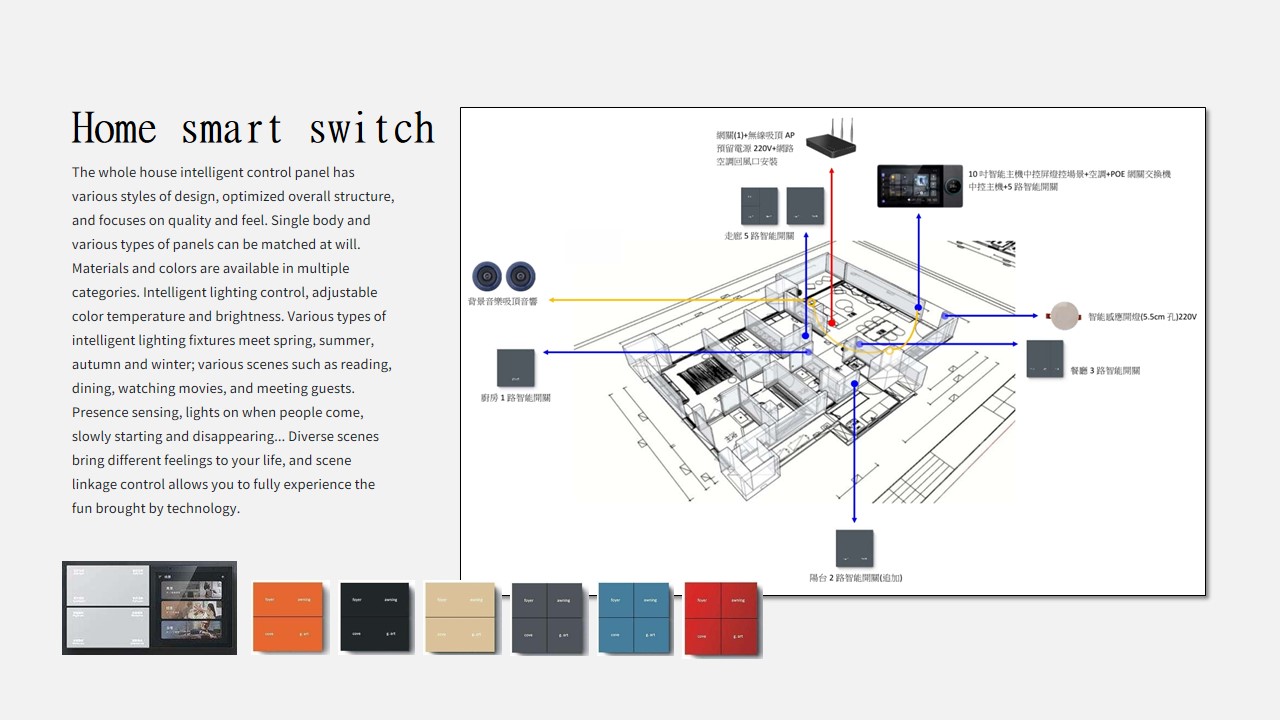Click the balcony 2-way smart switch image
Image resolution: width=1280 pixels, height=720 pixels.
point(854,549)
